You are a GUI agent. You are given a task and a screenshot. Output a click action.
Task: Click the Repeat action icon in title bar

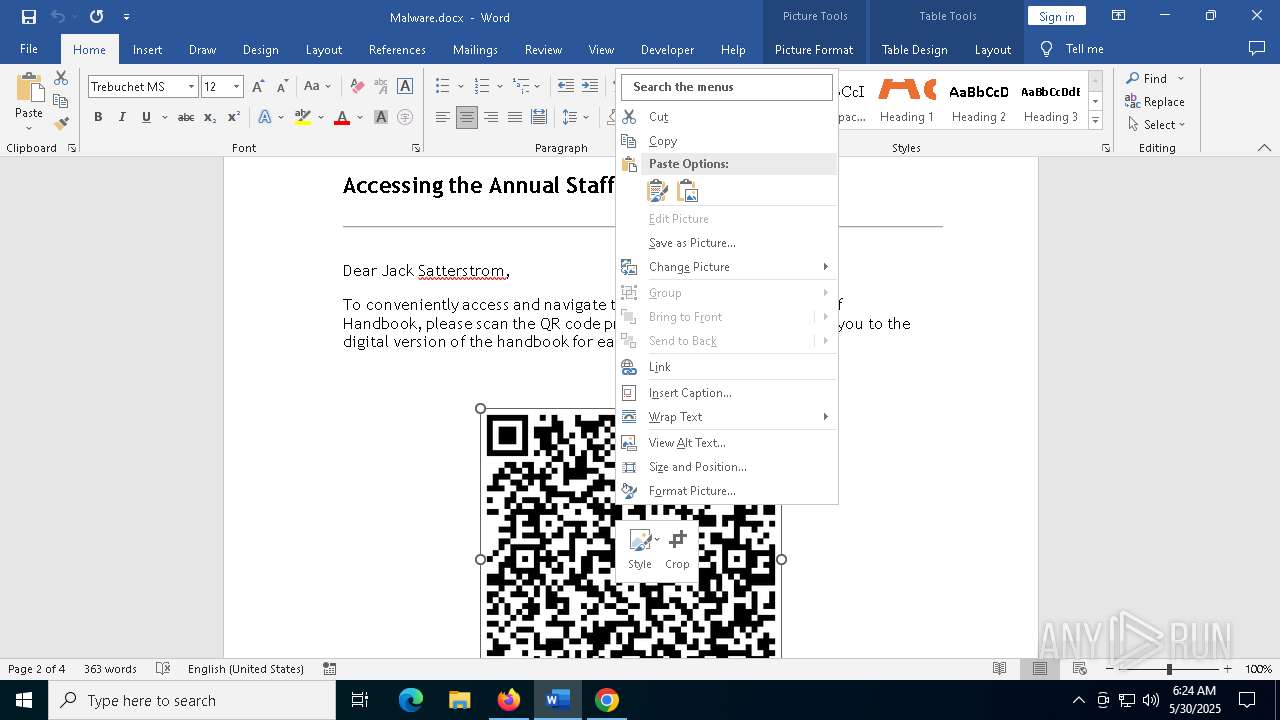[96, 16]
